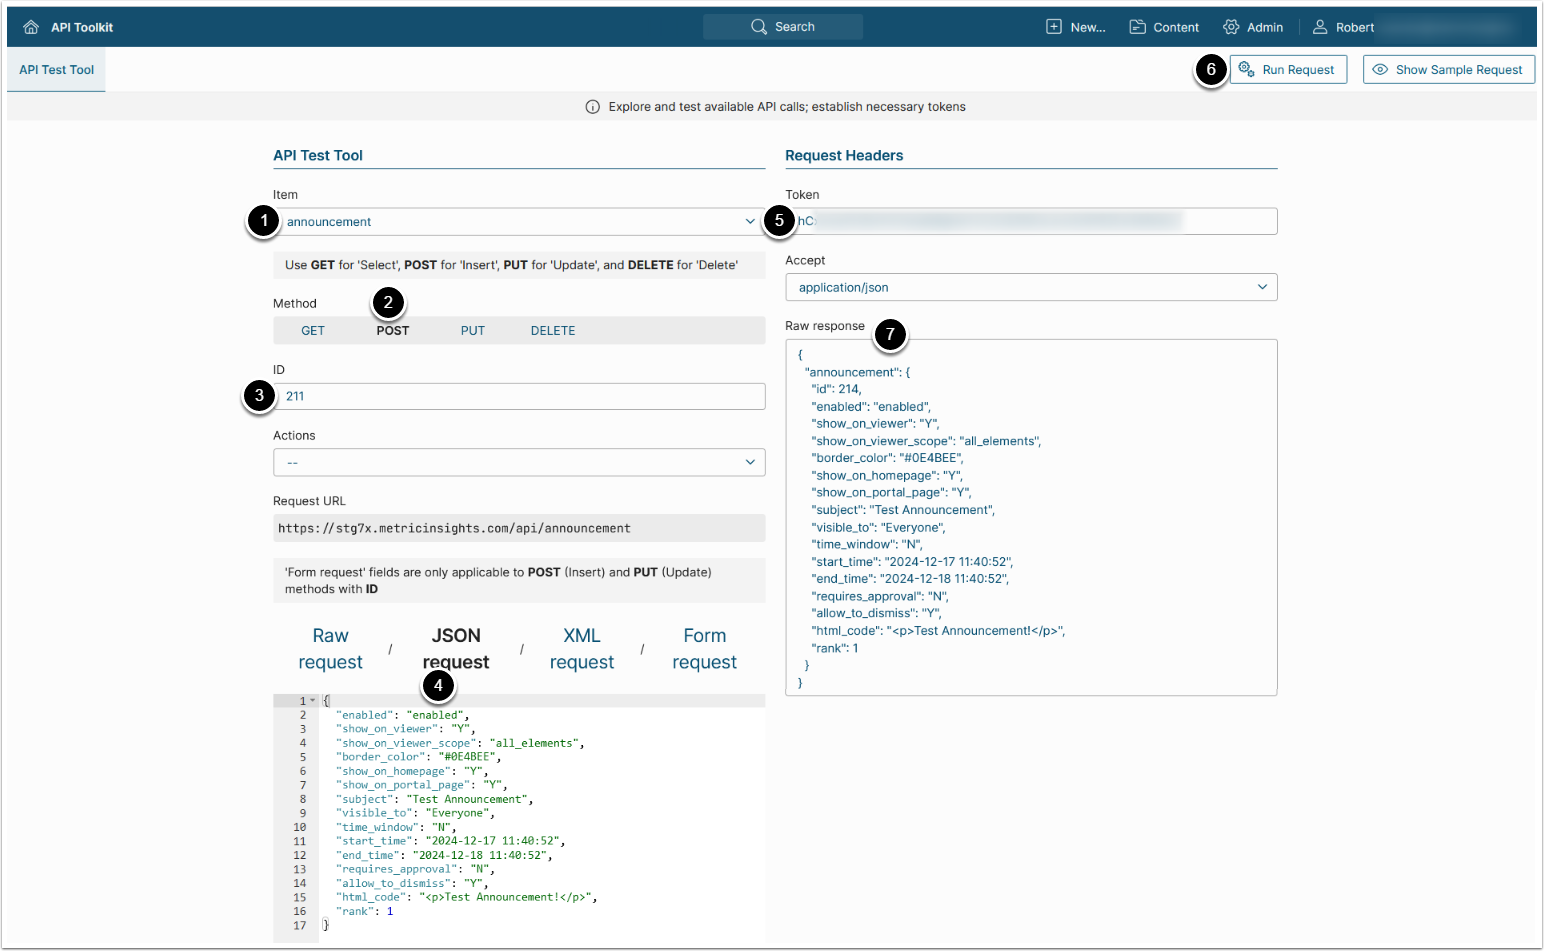
Task: Open Content folder icon in top bar
Action: point(1137,27)
